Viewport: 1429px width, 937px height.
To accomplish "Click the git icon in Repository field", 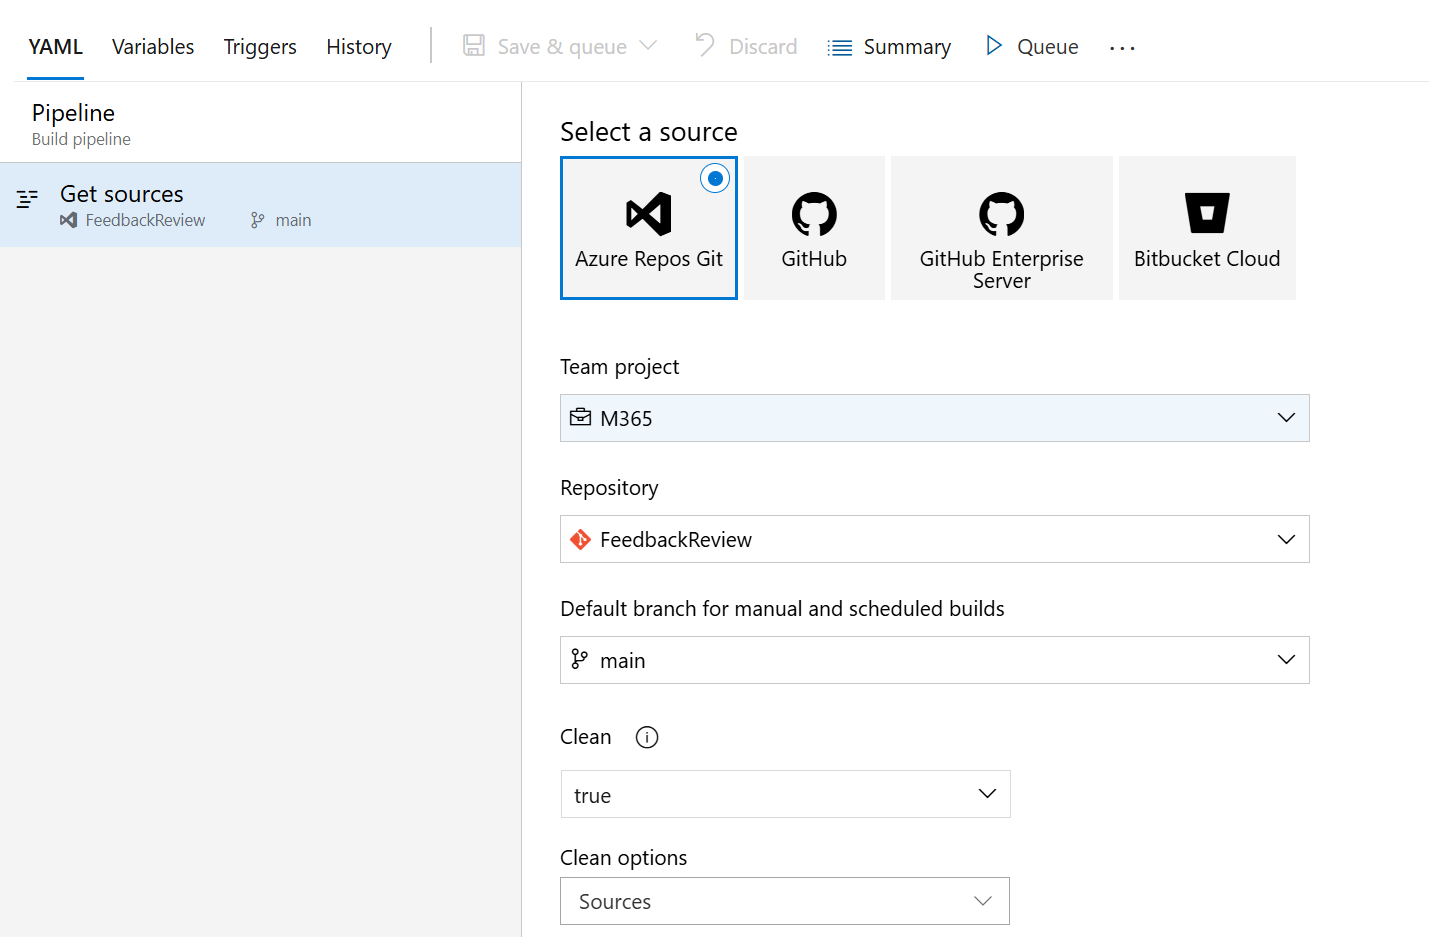I will (x=580, y=540).
